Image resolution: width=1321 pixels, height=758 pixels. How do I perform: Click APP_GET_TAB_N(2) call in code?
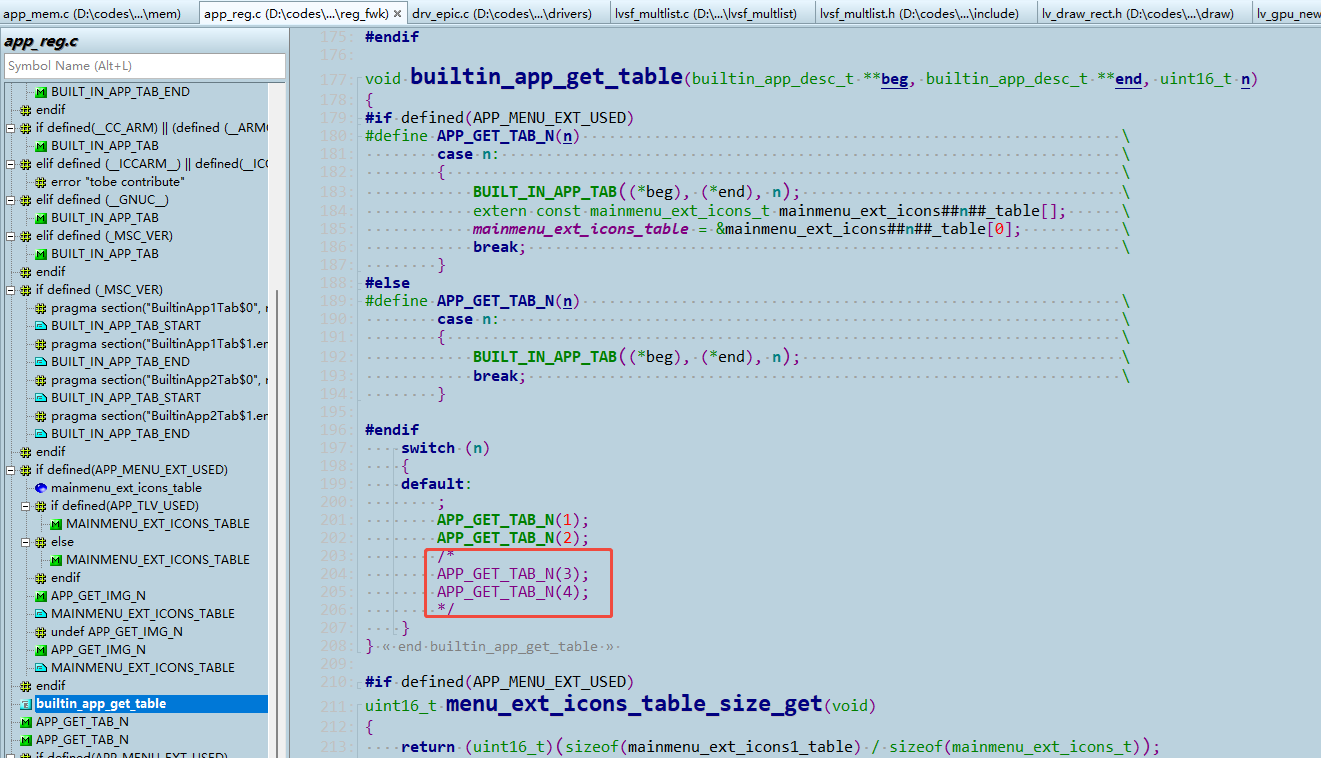click(x=513, y=538)
